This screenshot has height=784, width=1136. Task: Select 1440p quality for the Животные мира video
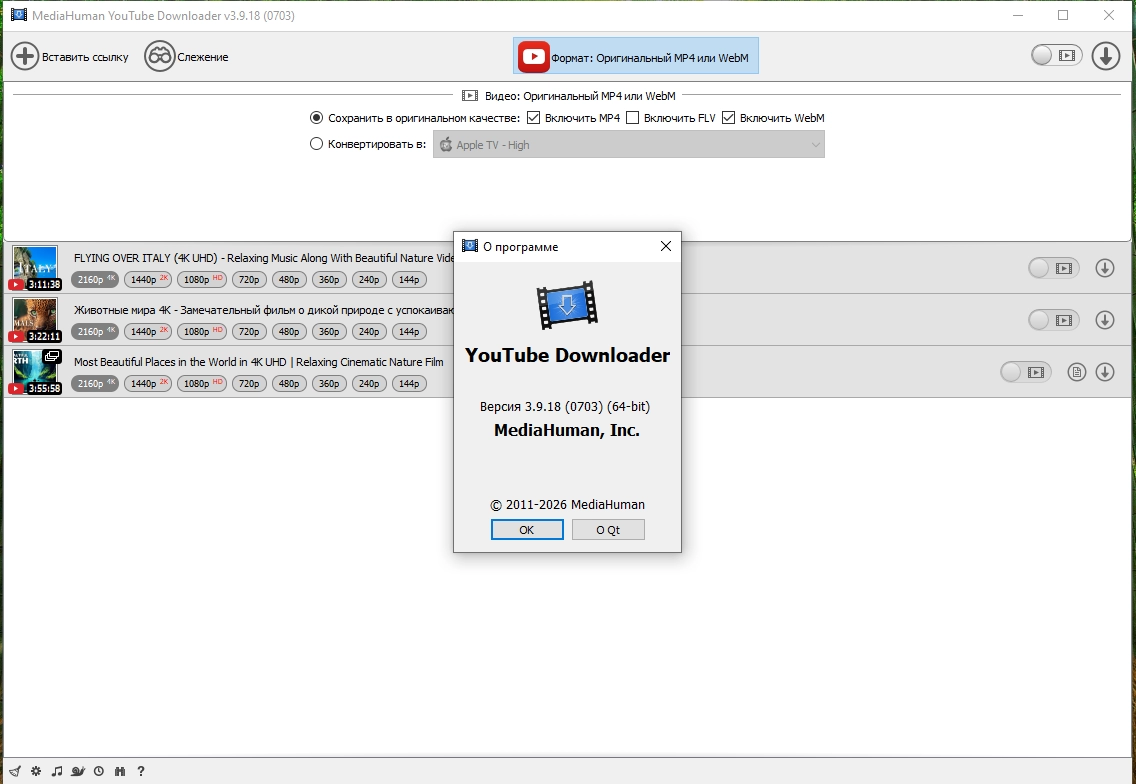148,331
